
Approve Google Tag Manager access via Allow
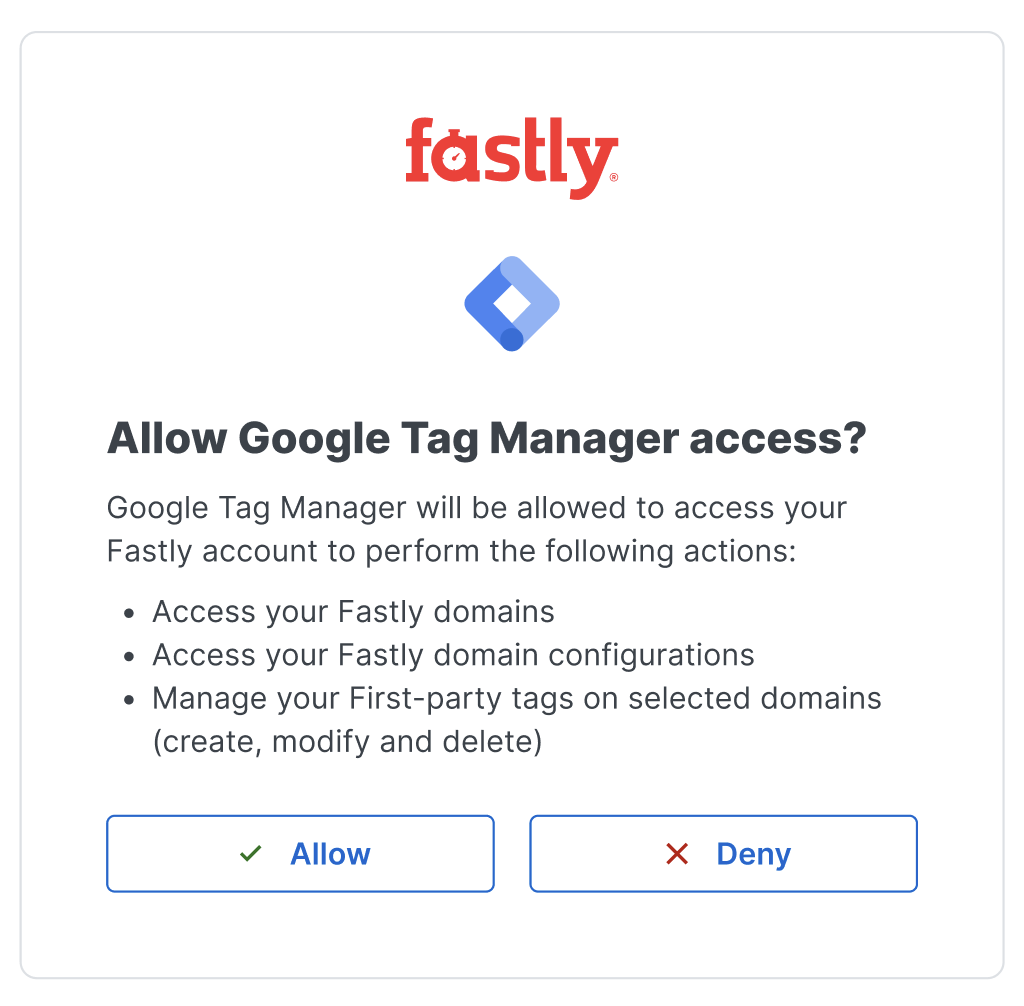click(300, 854)
